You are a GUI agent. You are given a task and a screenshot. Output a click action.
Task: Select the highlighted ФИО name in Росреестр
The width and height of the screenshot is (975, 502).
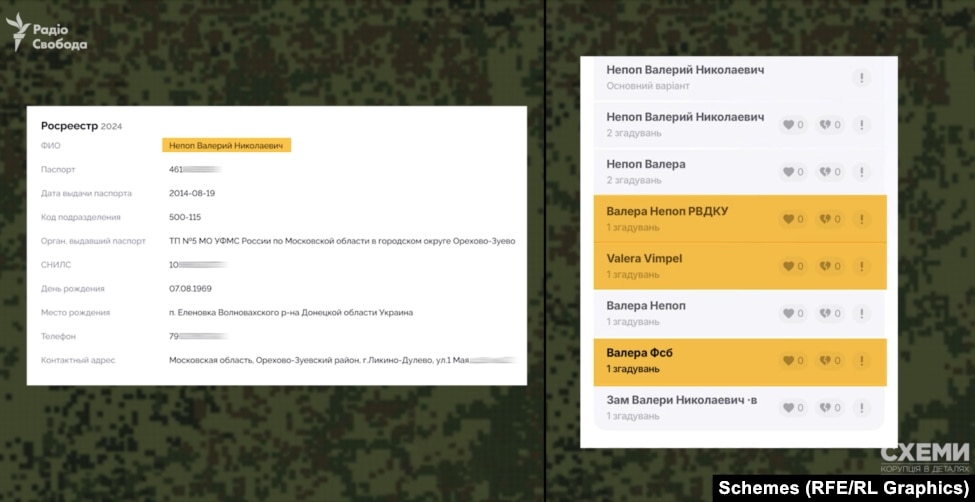(226, 146)
